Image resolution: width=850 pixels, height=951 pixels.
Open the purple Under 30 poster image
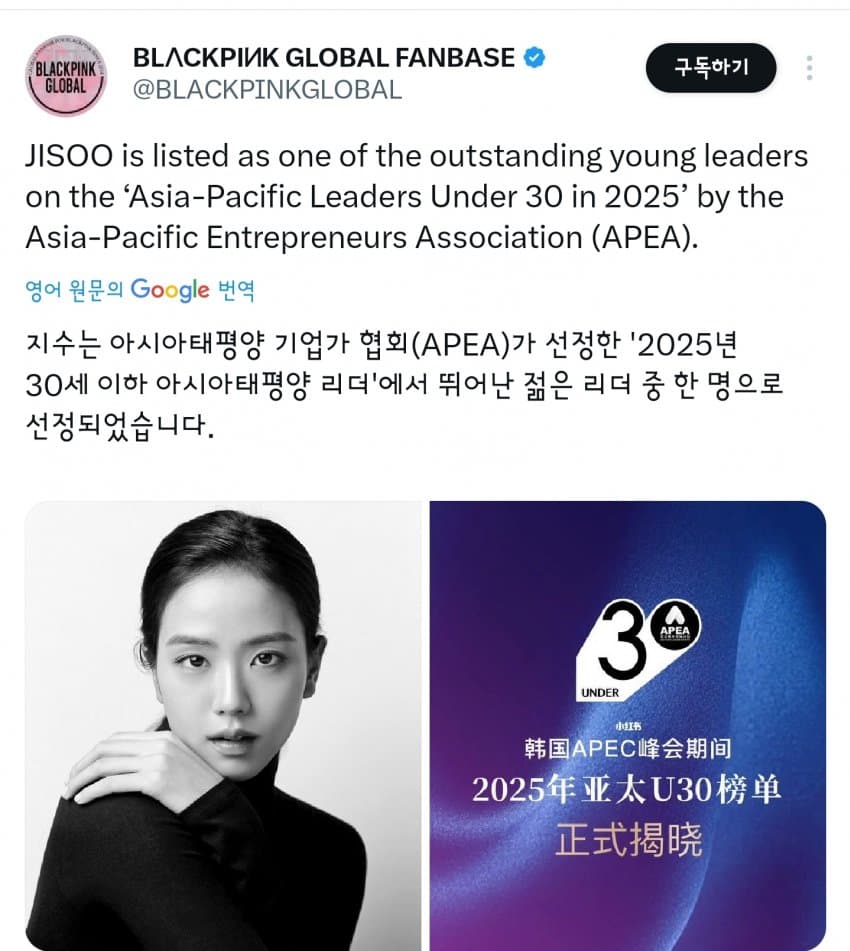pyautogui.click(x=627, y=725)
